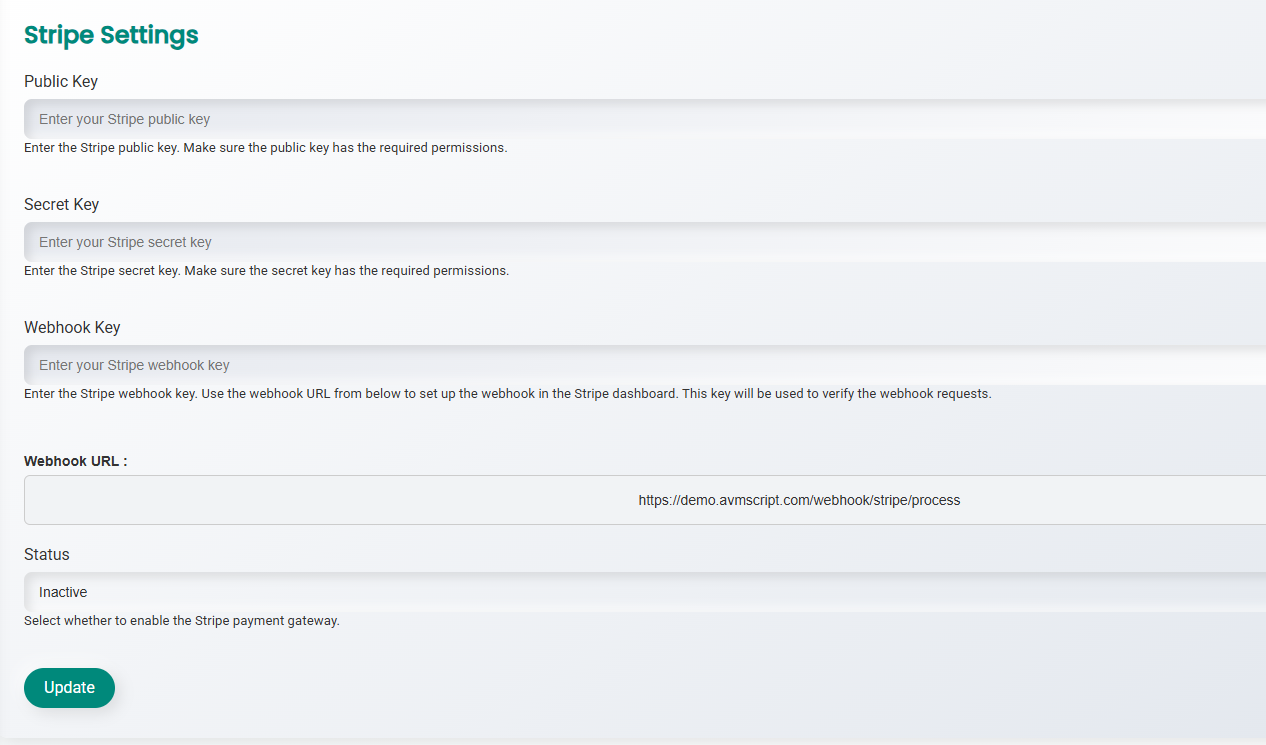Click the 'Enter your Stripe secret key' placeholder
Viewport: 1266px width, 745px height.
tap(125, 242)
